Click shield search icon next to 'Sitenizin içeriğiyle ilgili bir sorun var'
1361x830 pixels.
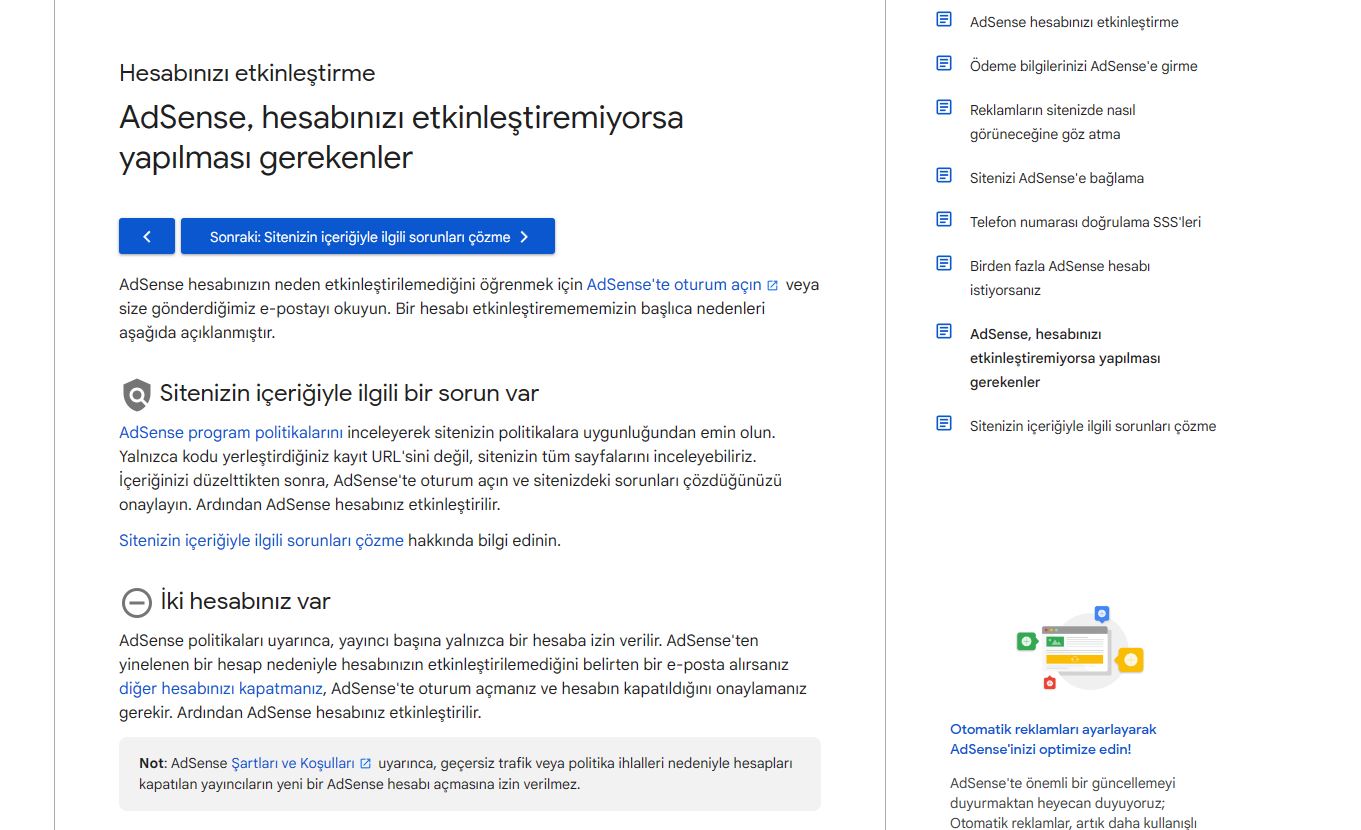coord(136,395)
